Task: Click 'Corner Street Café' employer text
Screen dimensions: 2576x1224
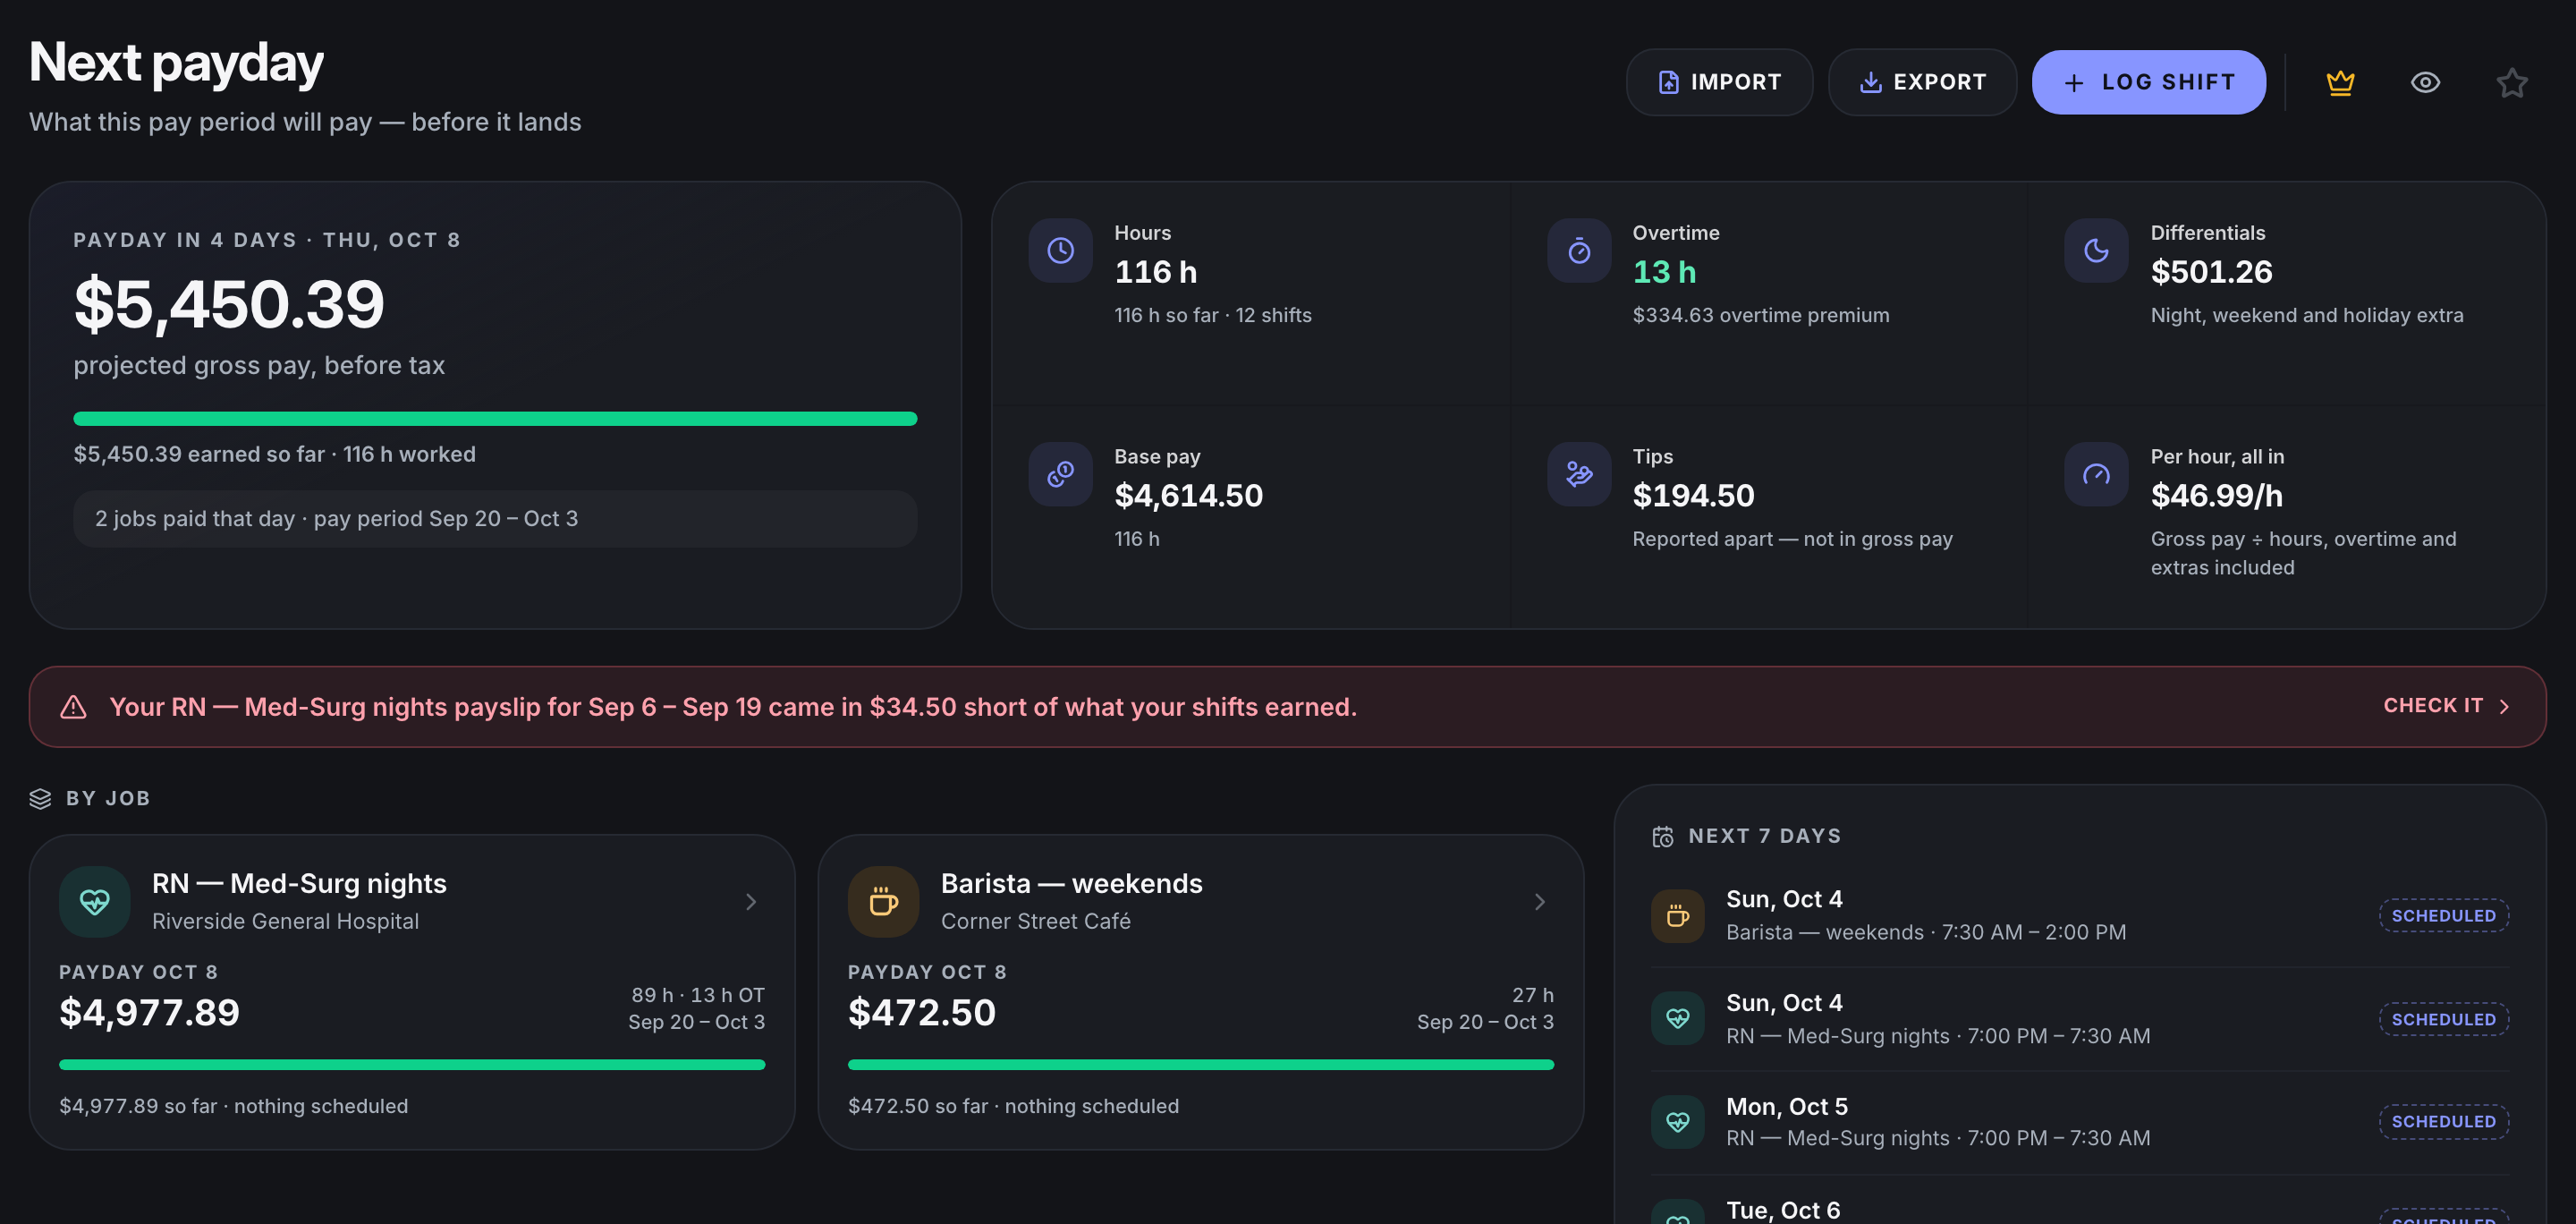Action: coord(1035,921)
